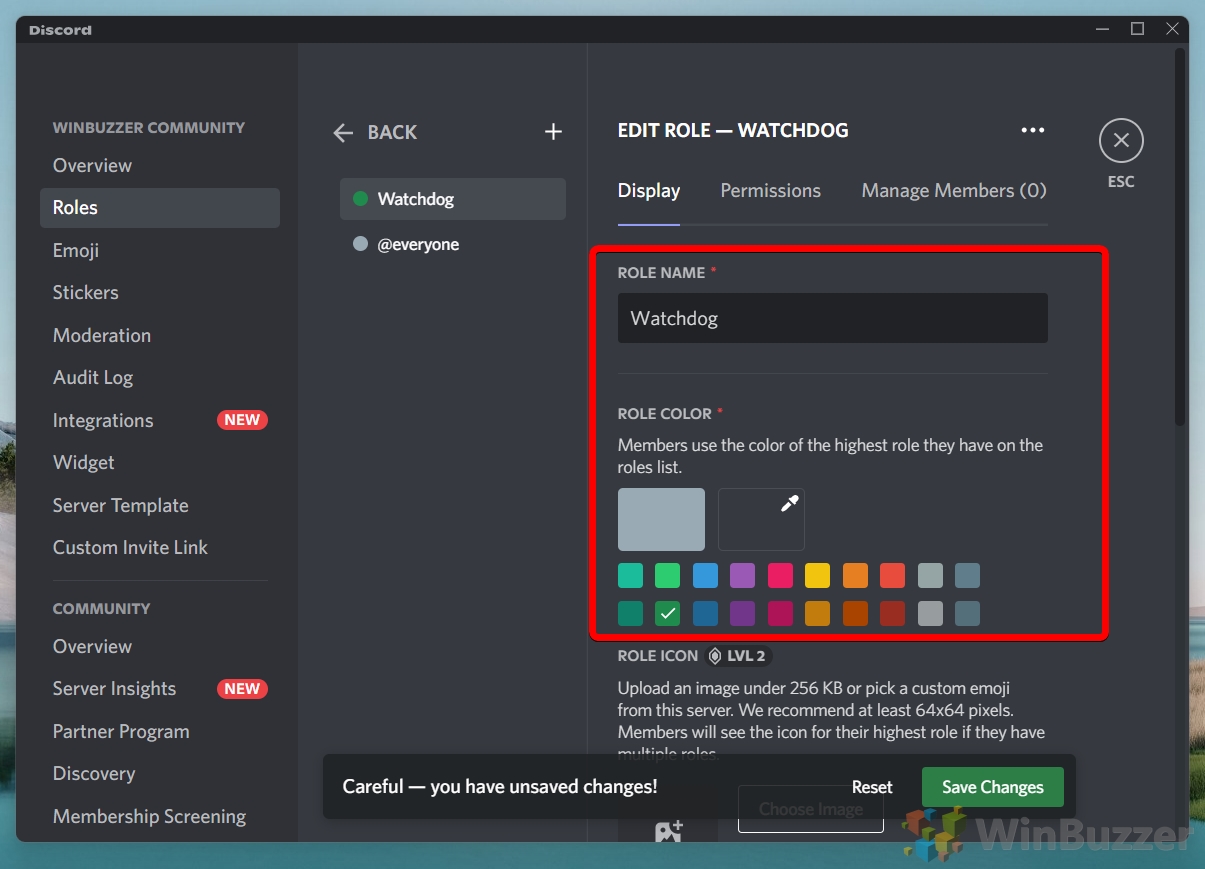
Task: Open the Server Template page
Action: [160, 505]
